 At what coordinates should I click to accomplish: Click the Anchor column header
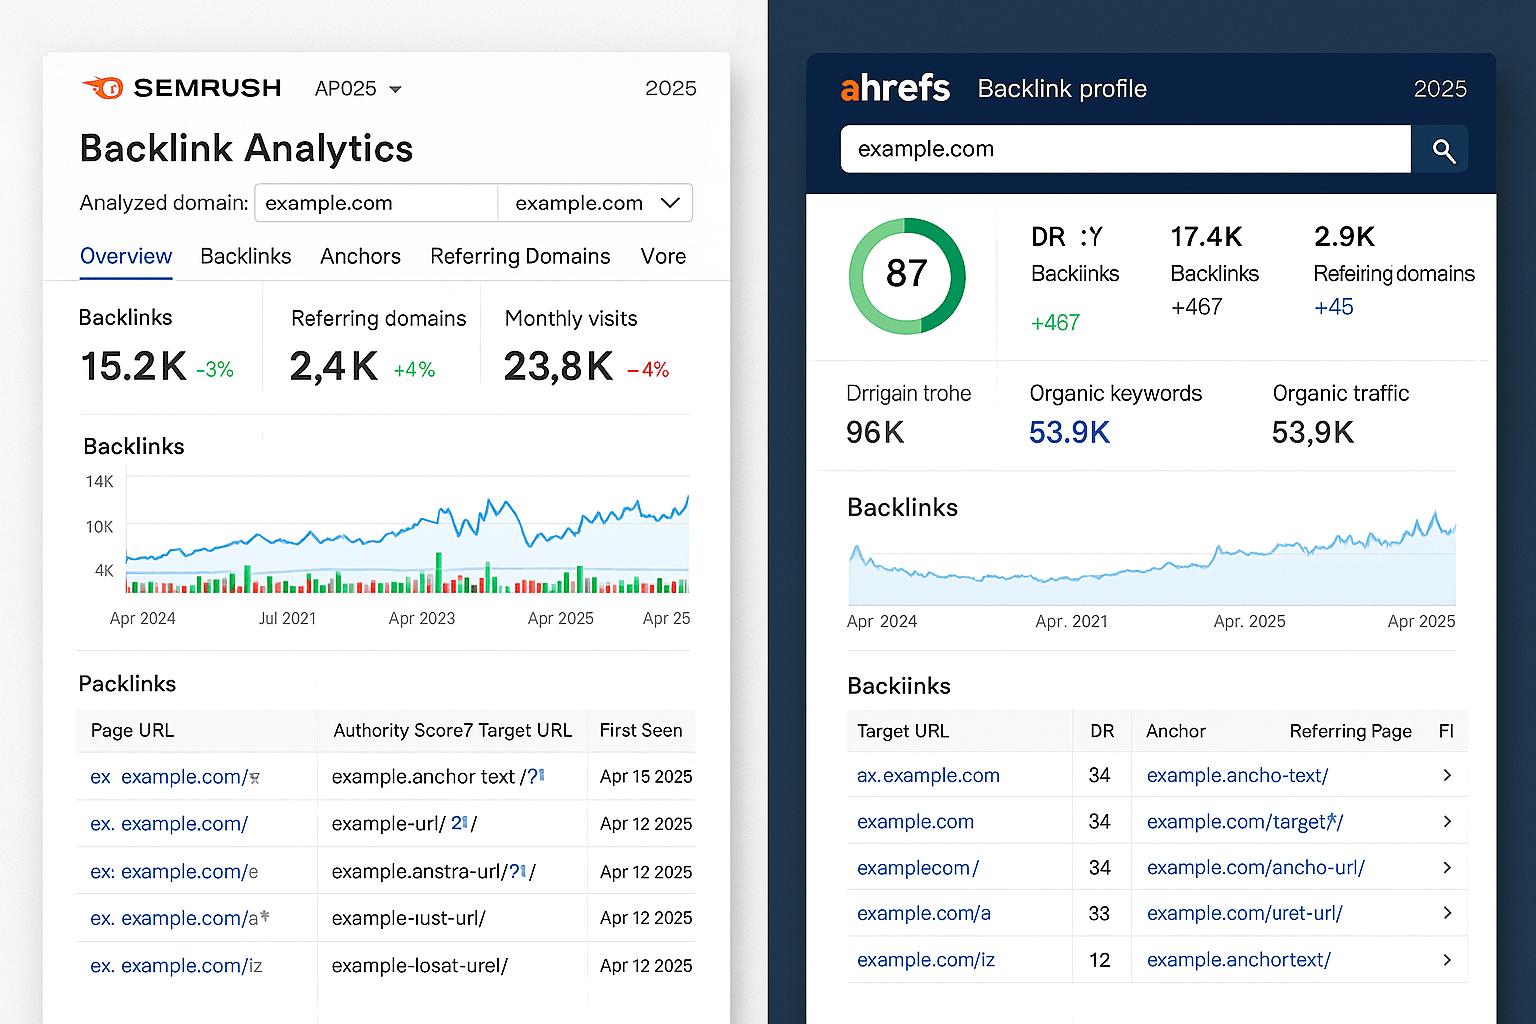[x=1176, y=731]
